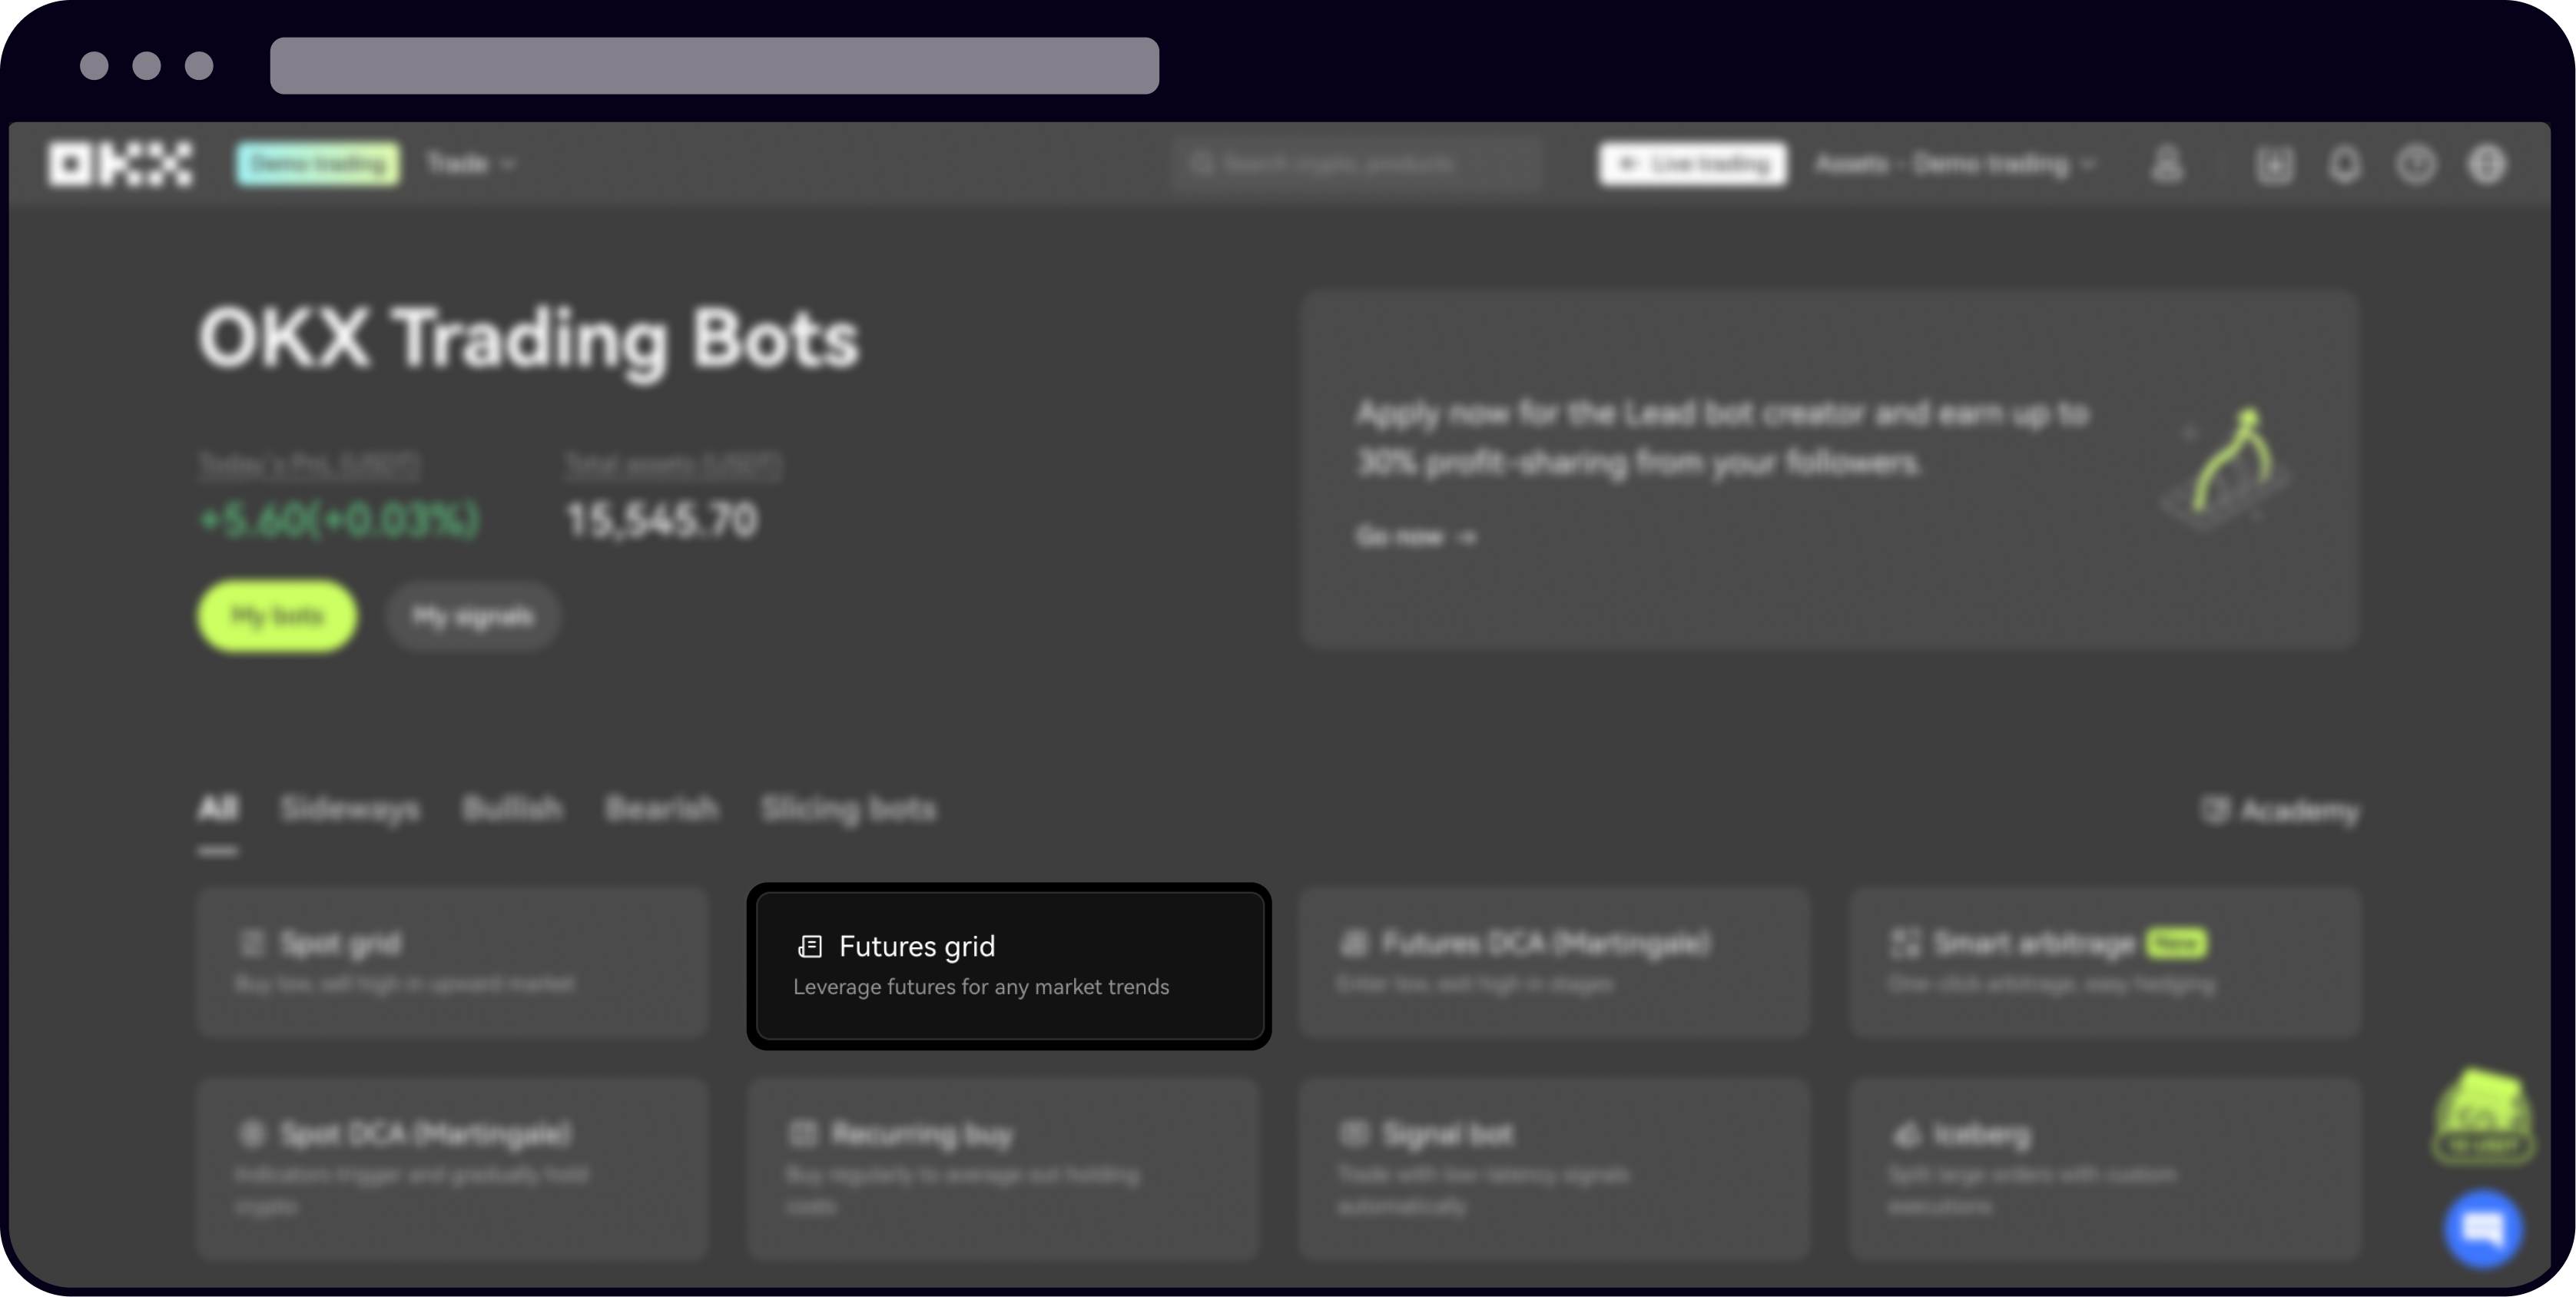Toggle the Demo trading badge
The image size is (2576, 1297).
pos(318,164)
